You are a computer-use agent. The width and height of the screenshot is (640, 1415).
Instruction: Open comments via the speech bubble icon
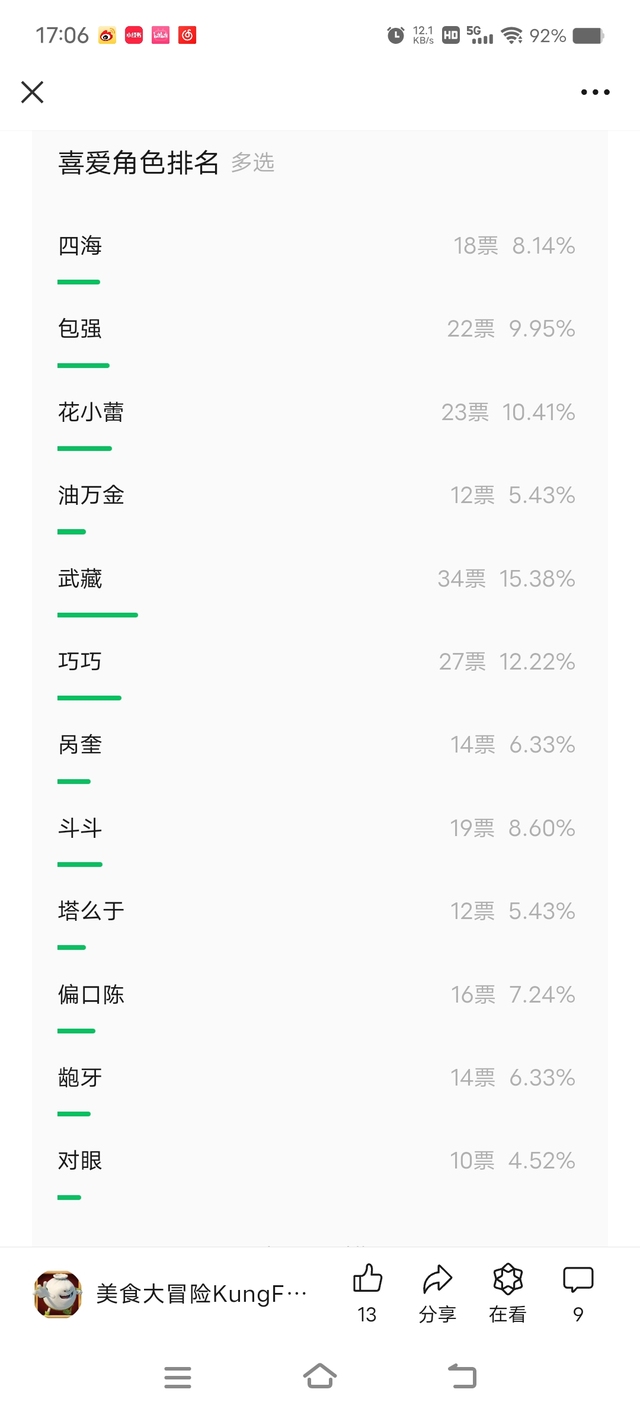[578, 1279]
